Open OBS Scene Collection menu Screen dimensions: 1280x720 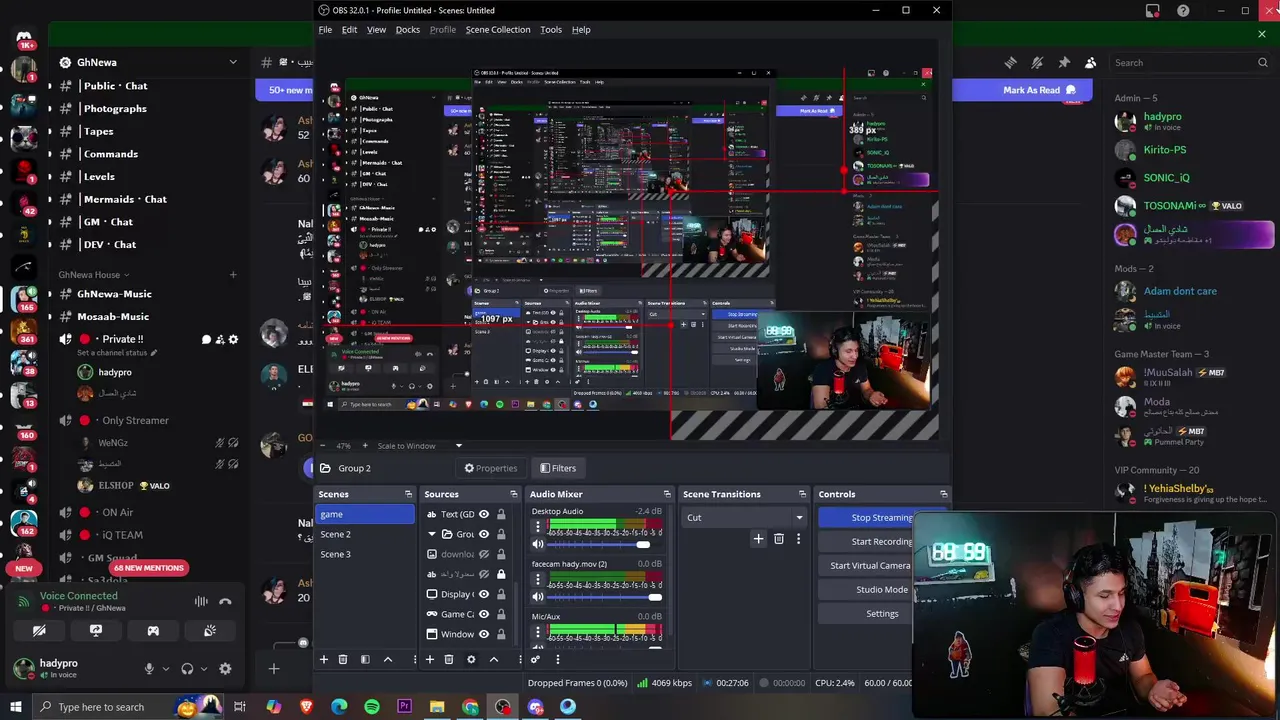click(498, 30)
